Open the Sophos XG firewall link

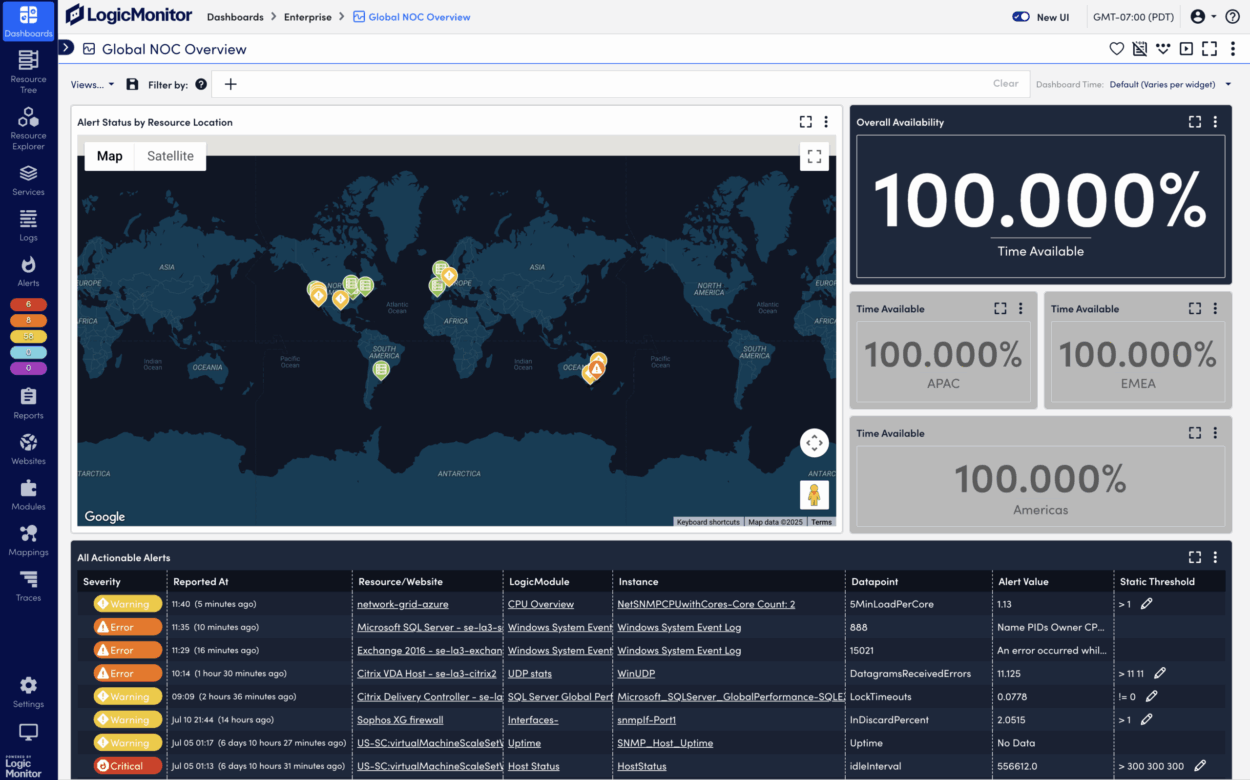click(x=400, y=720)
